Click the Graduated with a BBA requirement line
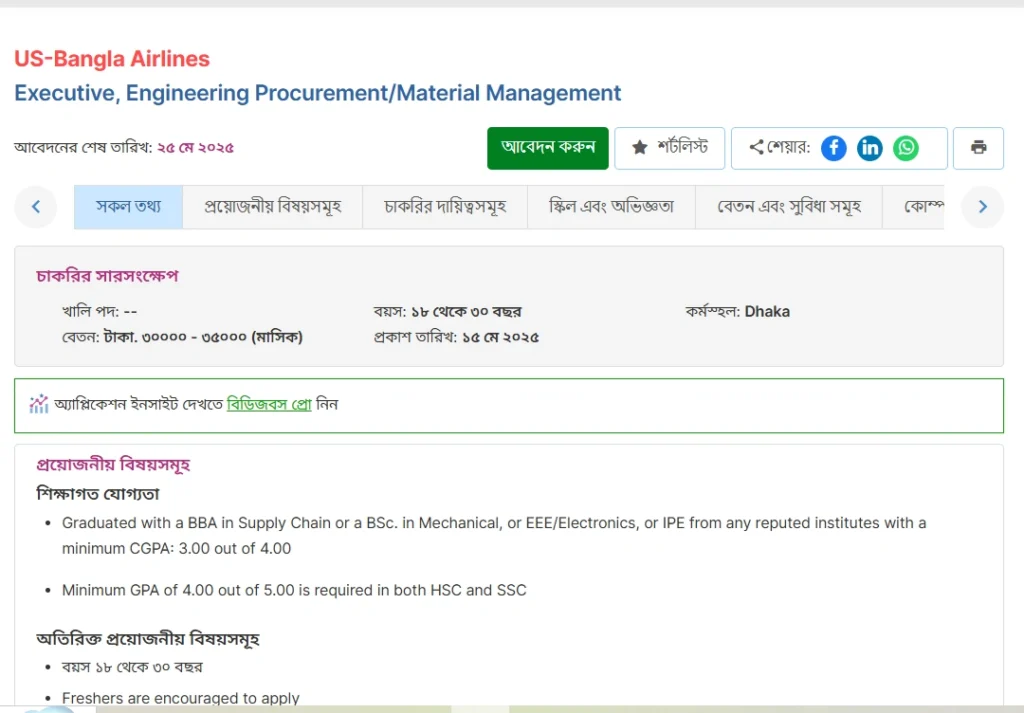Viewport: 1024px width, 713px height. (x=494, y=535)
